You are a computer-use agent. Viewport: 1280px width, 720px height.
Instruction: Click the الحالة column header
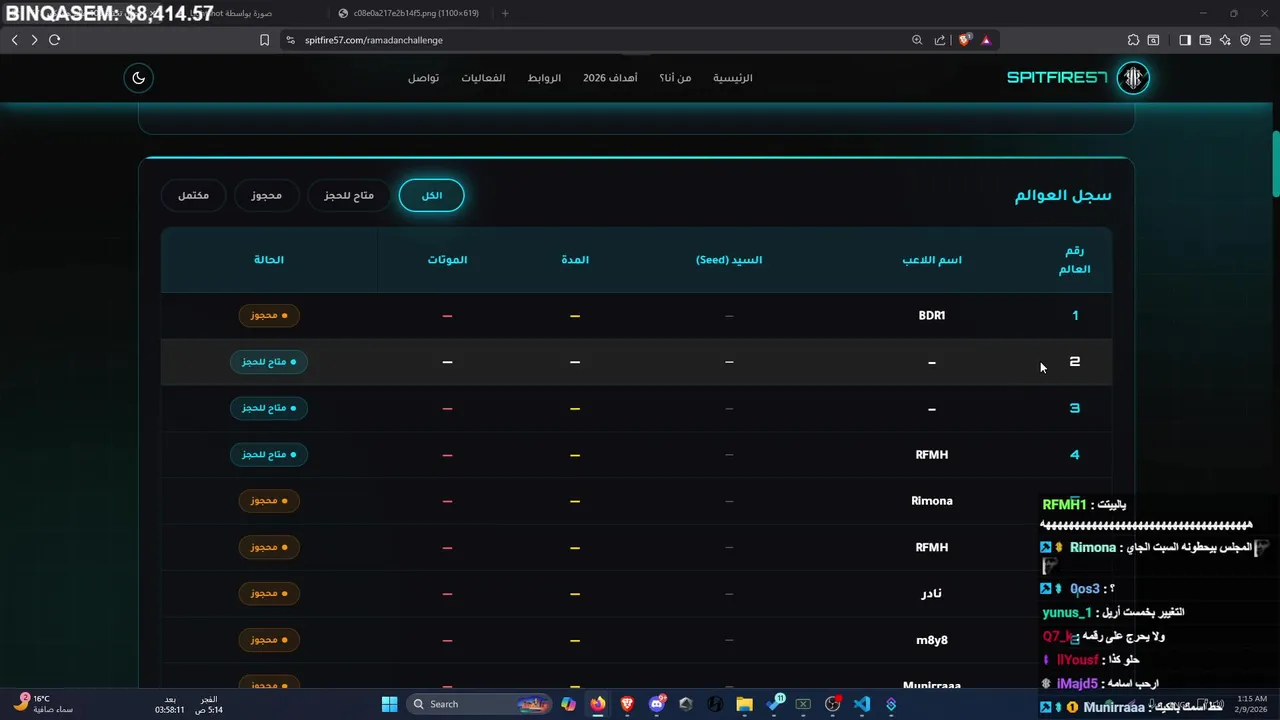pyautogui.click(x=269, y=260)
